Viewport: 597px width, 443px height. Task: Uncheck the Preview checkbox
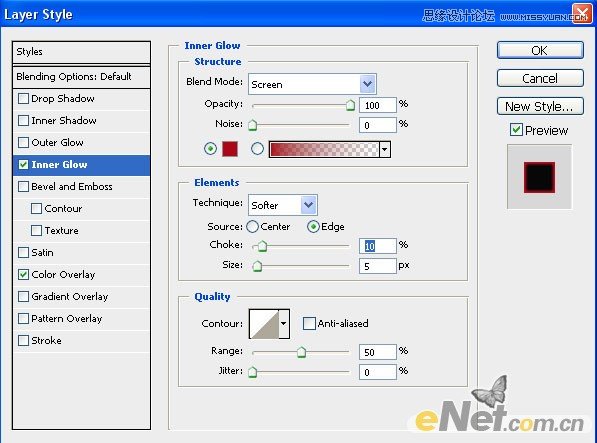coord(516,130)
